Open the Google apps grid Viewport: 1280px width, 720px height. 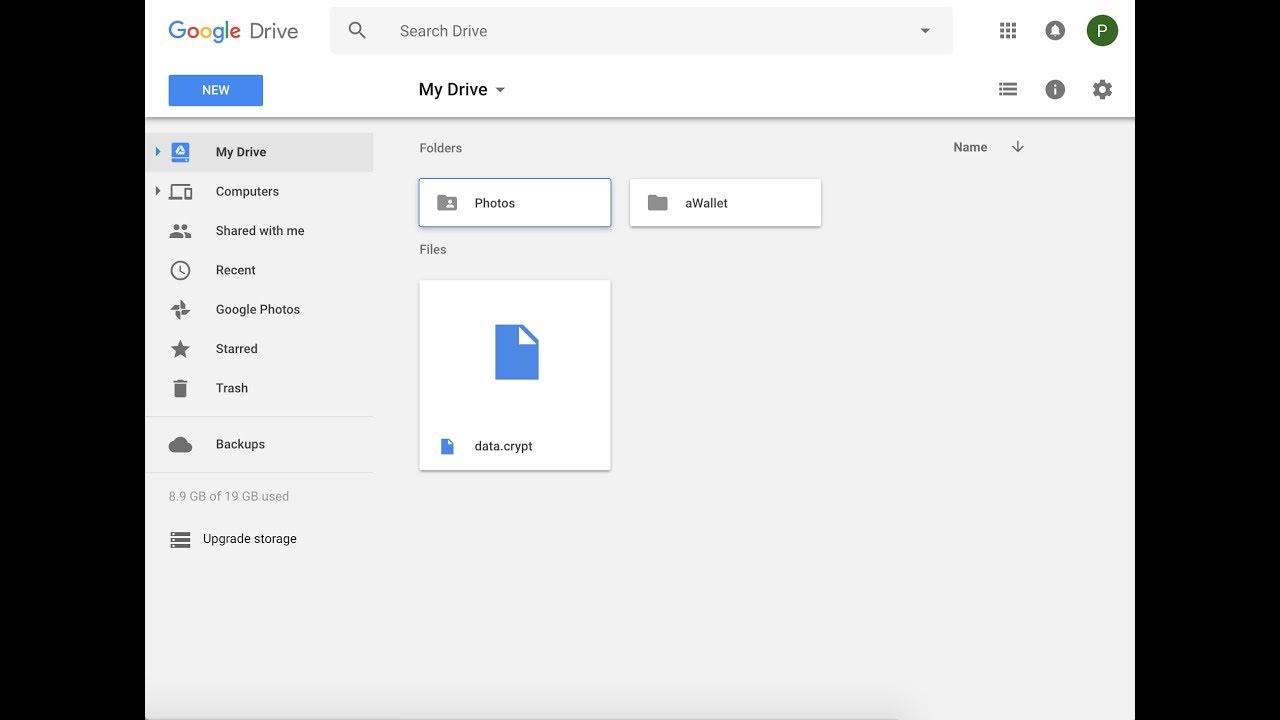pyautogui.click(x=1008, y=31)
